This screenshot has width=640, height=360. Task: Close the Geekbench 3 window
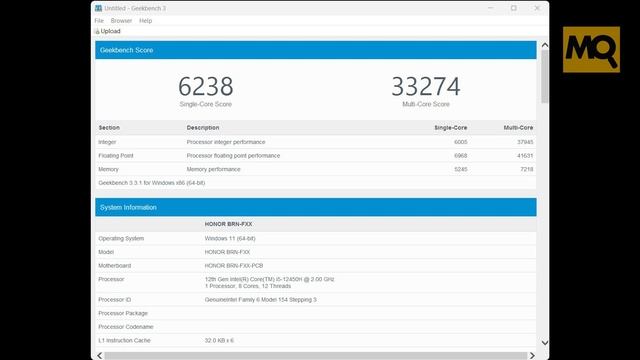click(x=537, y=8)
